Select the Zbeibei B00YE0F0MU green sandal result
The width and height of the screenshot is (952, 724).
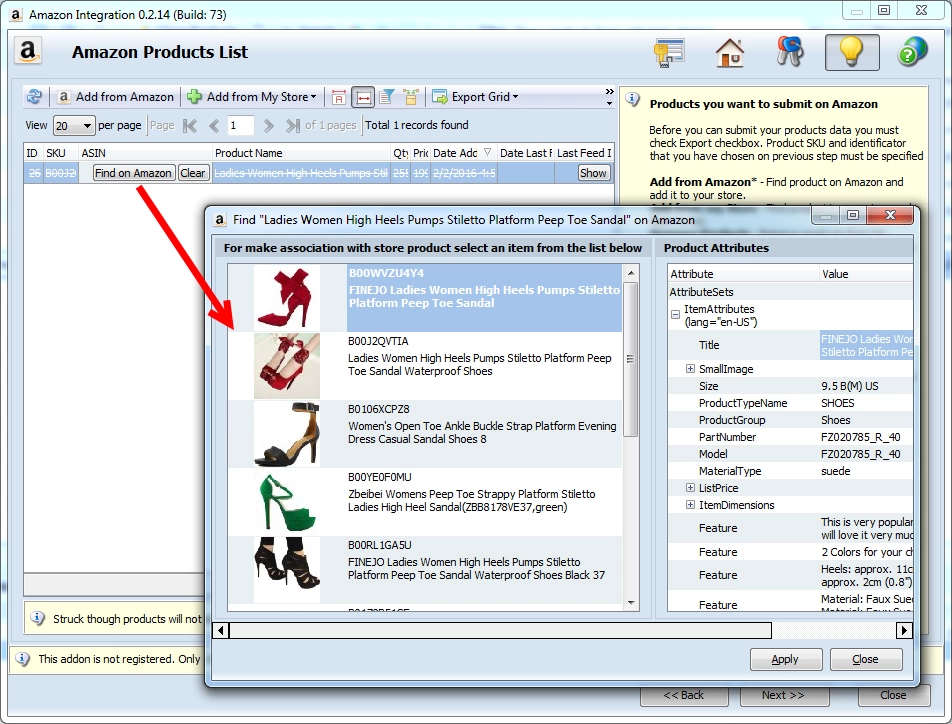click(425, 502)
